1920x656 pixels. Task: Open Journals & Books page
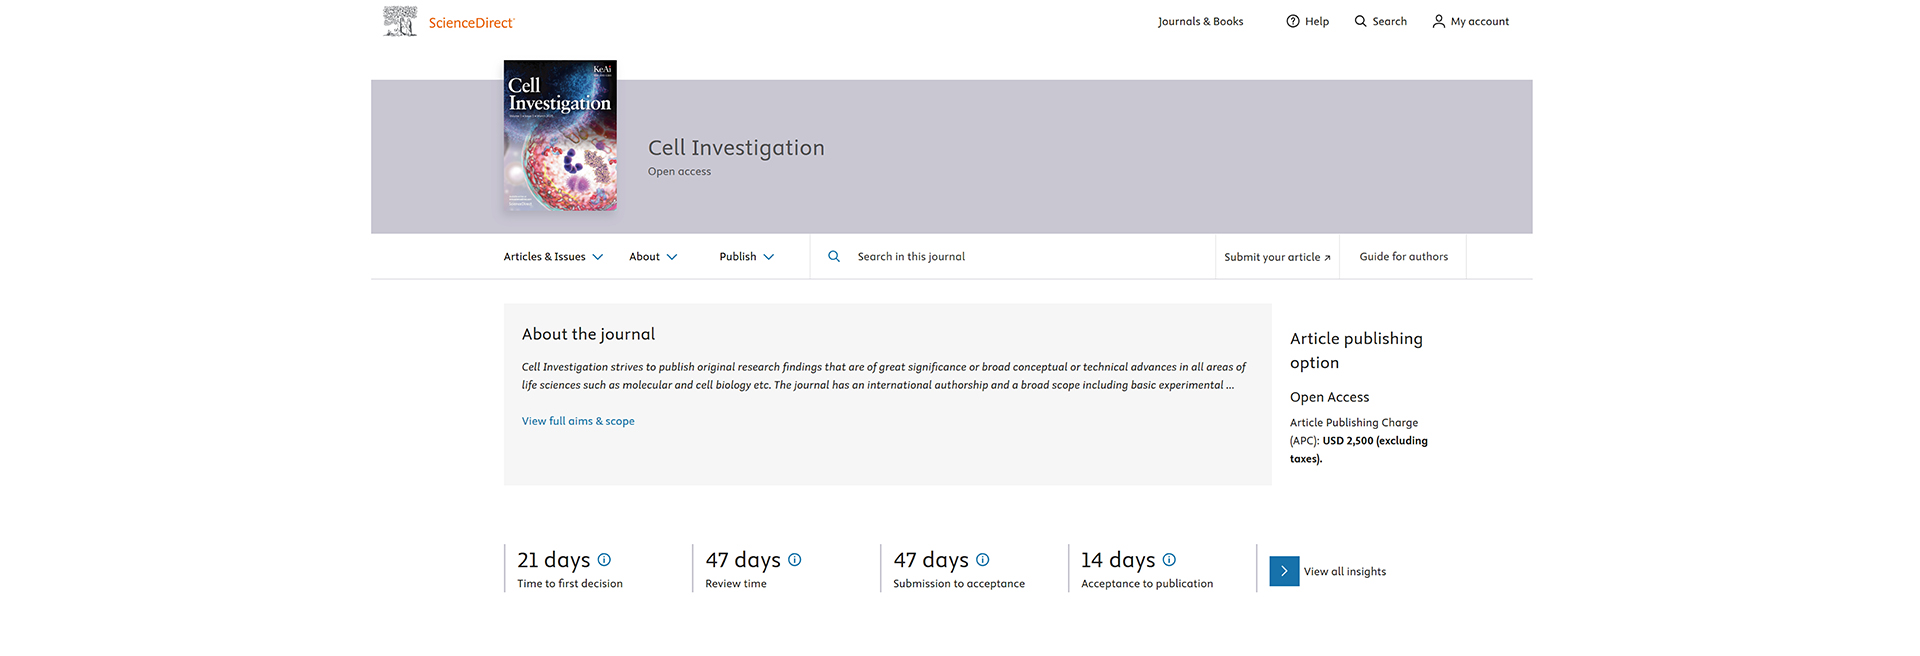click(1200, 21)
